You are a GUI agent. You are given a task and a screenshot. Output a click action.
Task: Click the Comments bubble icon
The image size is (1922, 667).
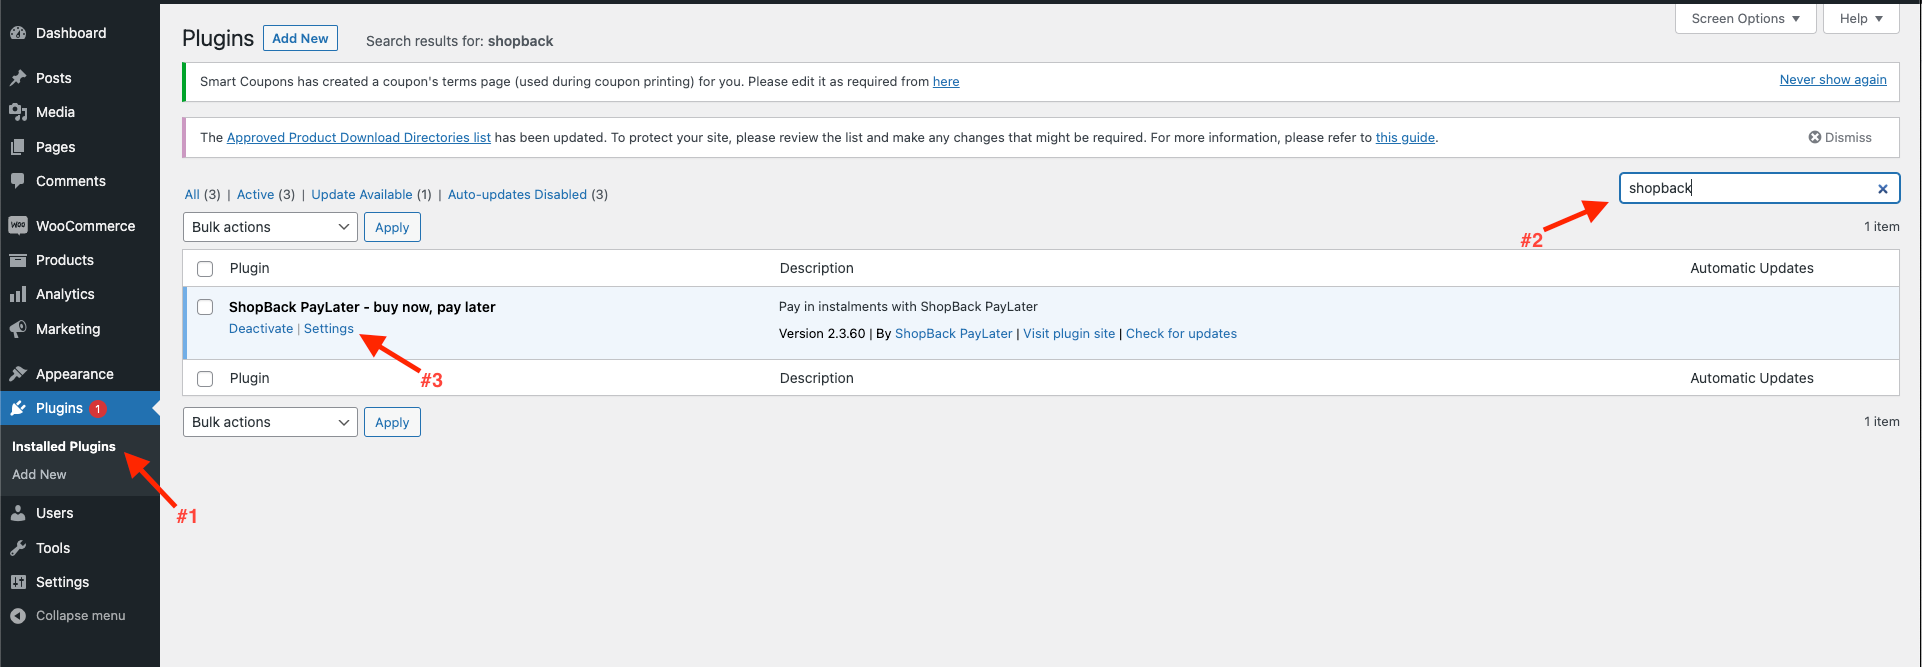coord(18,181)
